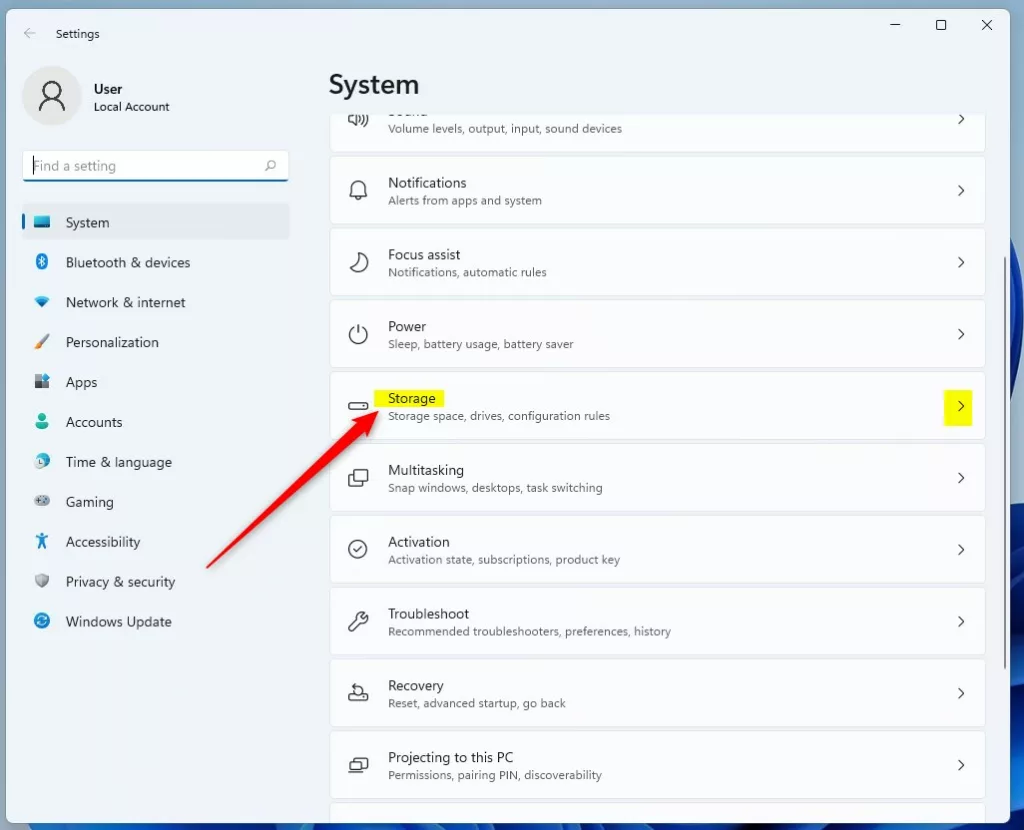
Task: Click the Sound speaker icon
Action: [x=358, y=120]
